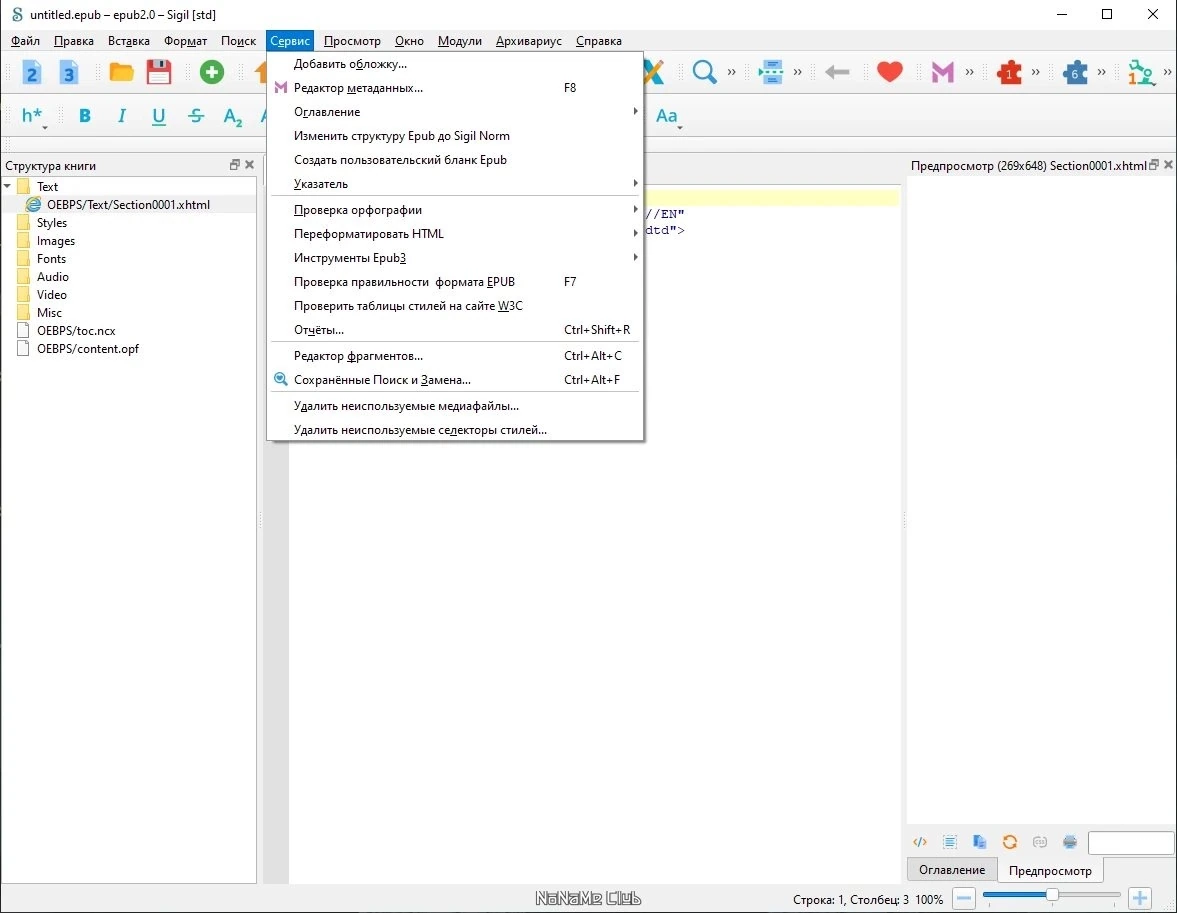Image resolution: width=1177 pixels, height=913 pixels.
Task: Click the green Add new file icon
Action: pos(212,72)
